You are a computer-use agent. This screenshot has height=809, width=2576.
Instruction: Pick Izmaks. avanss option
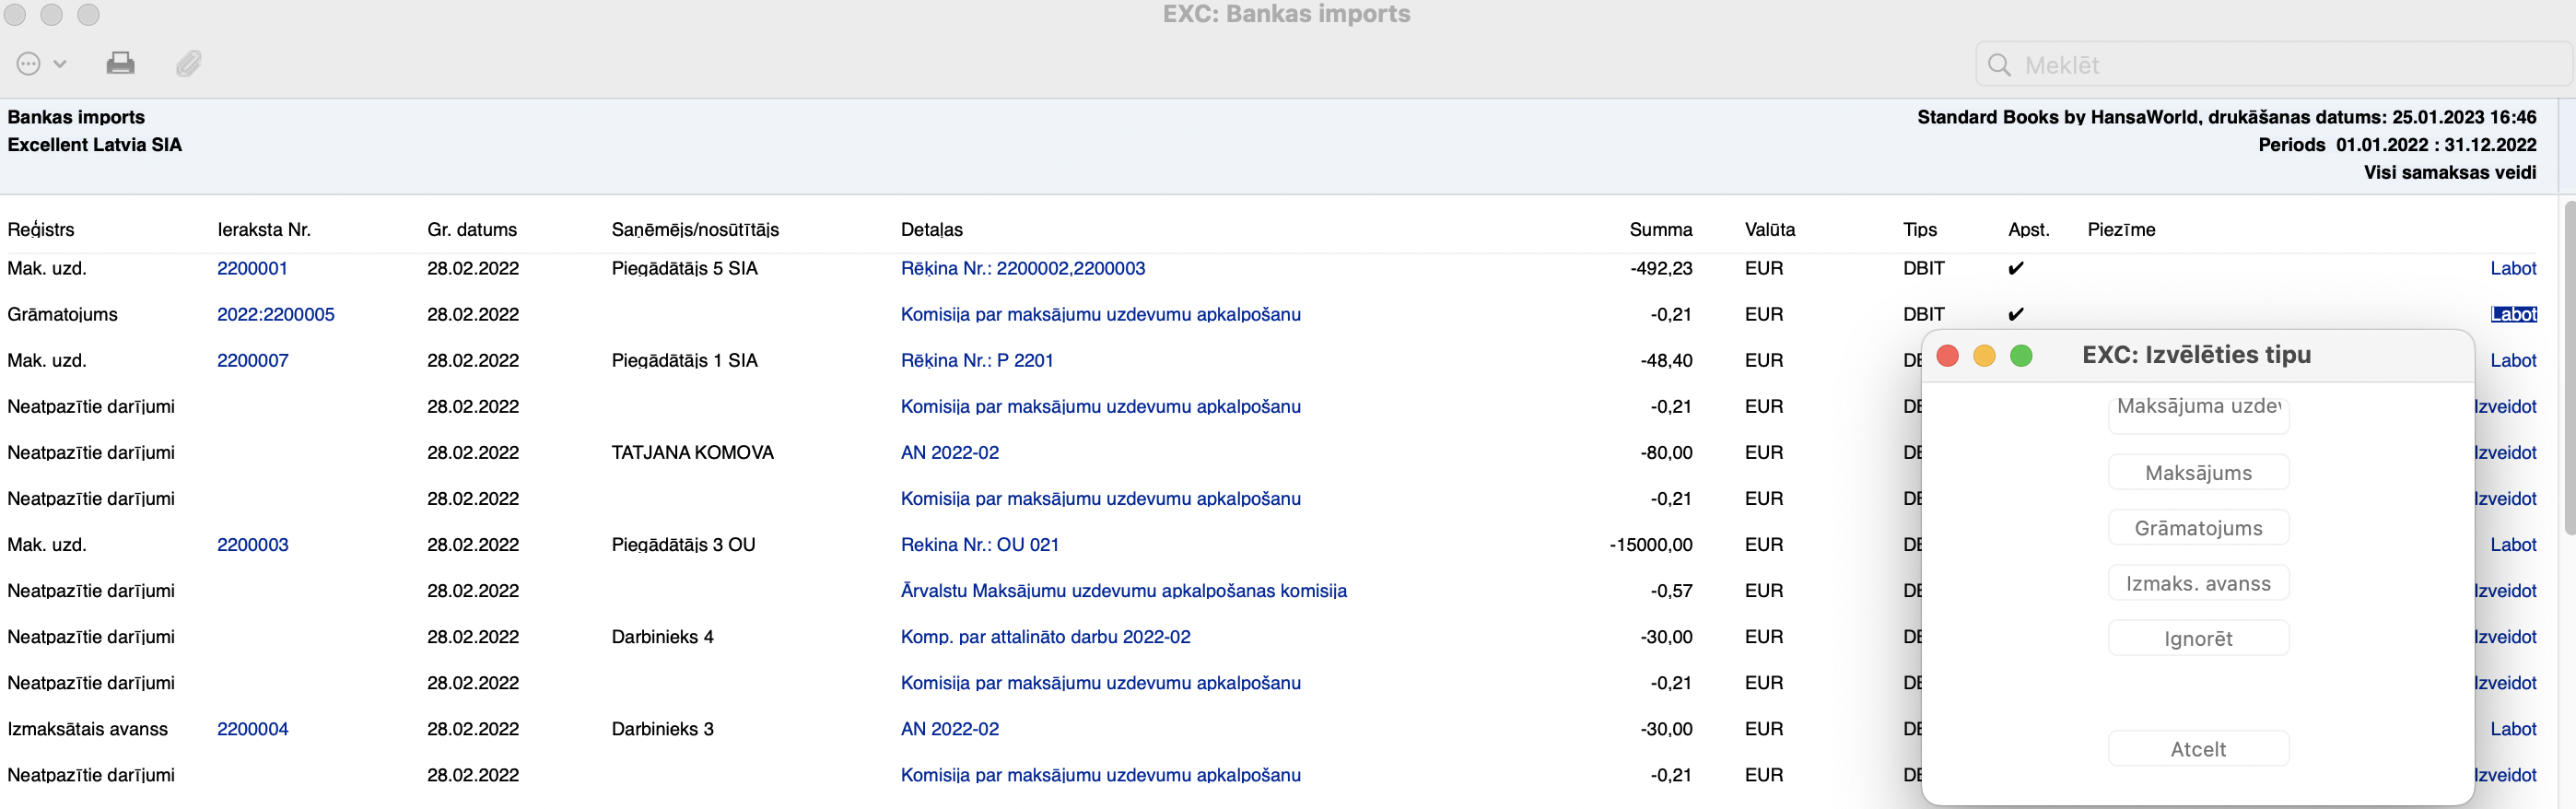(x=2197, y=583)
